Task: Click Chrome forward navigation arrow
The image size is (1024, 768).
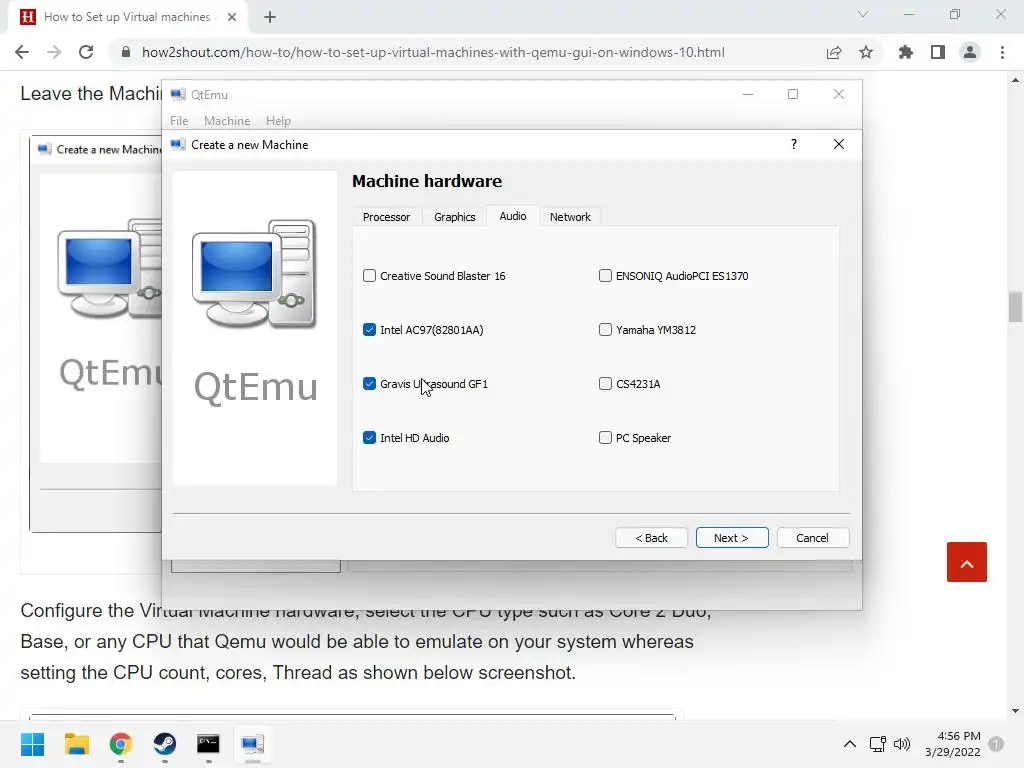Action: [54, 52]
